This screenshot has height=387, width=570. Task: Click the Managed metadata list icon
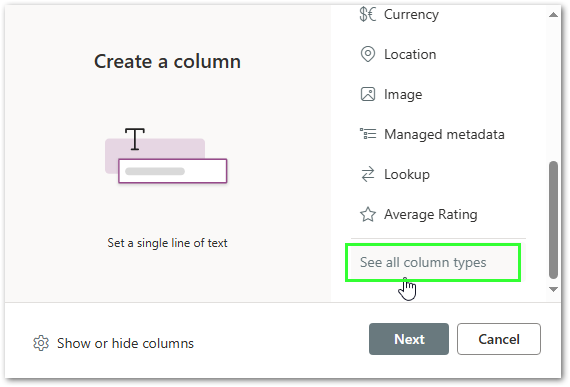pyautogui.click(x=368, y=134)
